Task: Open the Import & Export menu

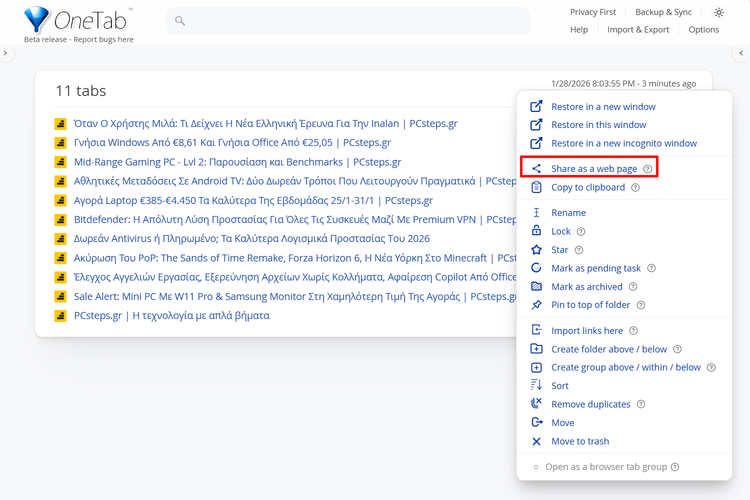Action: tap(638, 30)
